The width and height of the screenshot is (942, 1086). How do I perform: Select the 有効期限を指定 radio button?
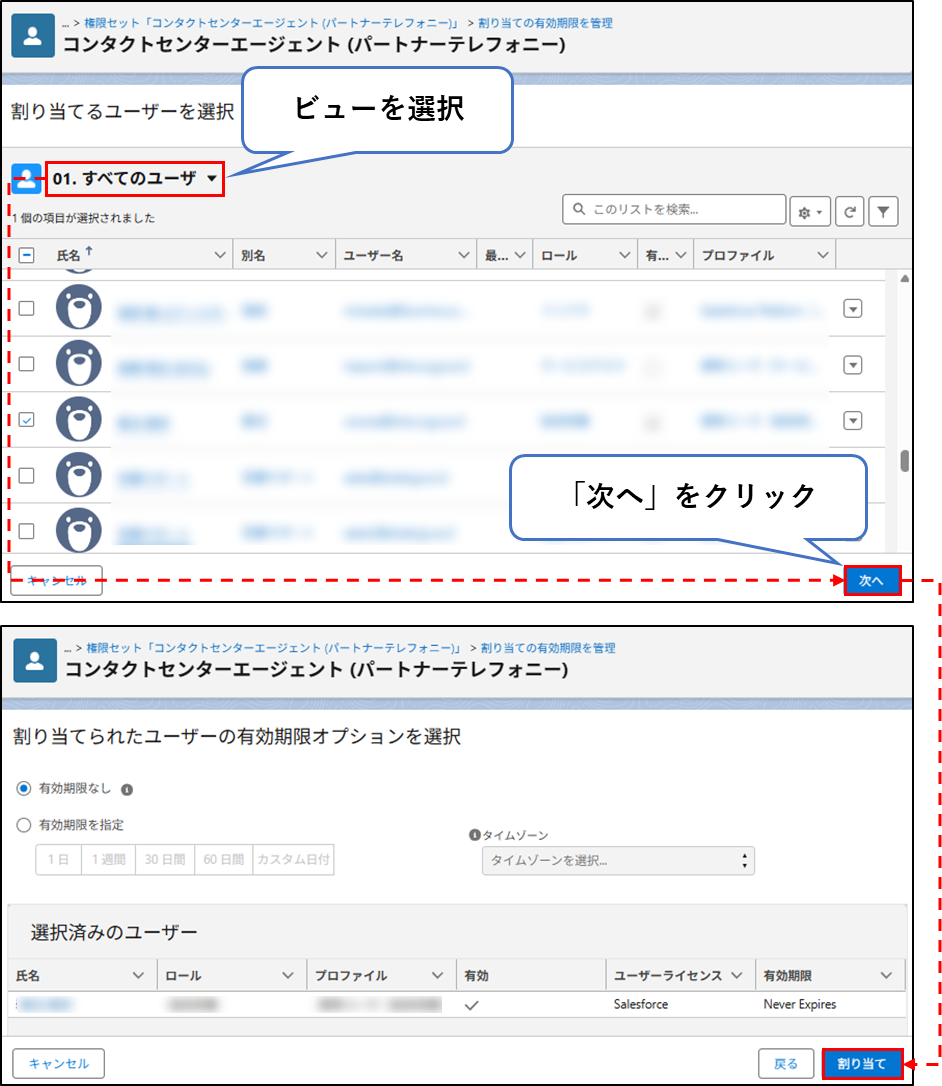coord(24,825)
